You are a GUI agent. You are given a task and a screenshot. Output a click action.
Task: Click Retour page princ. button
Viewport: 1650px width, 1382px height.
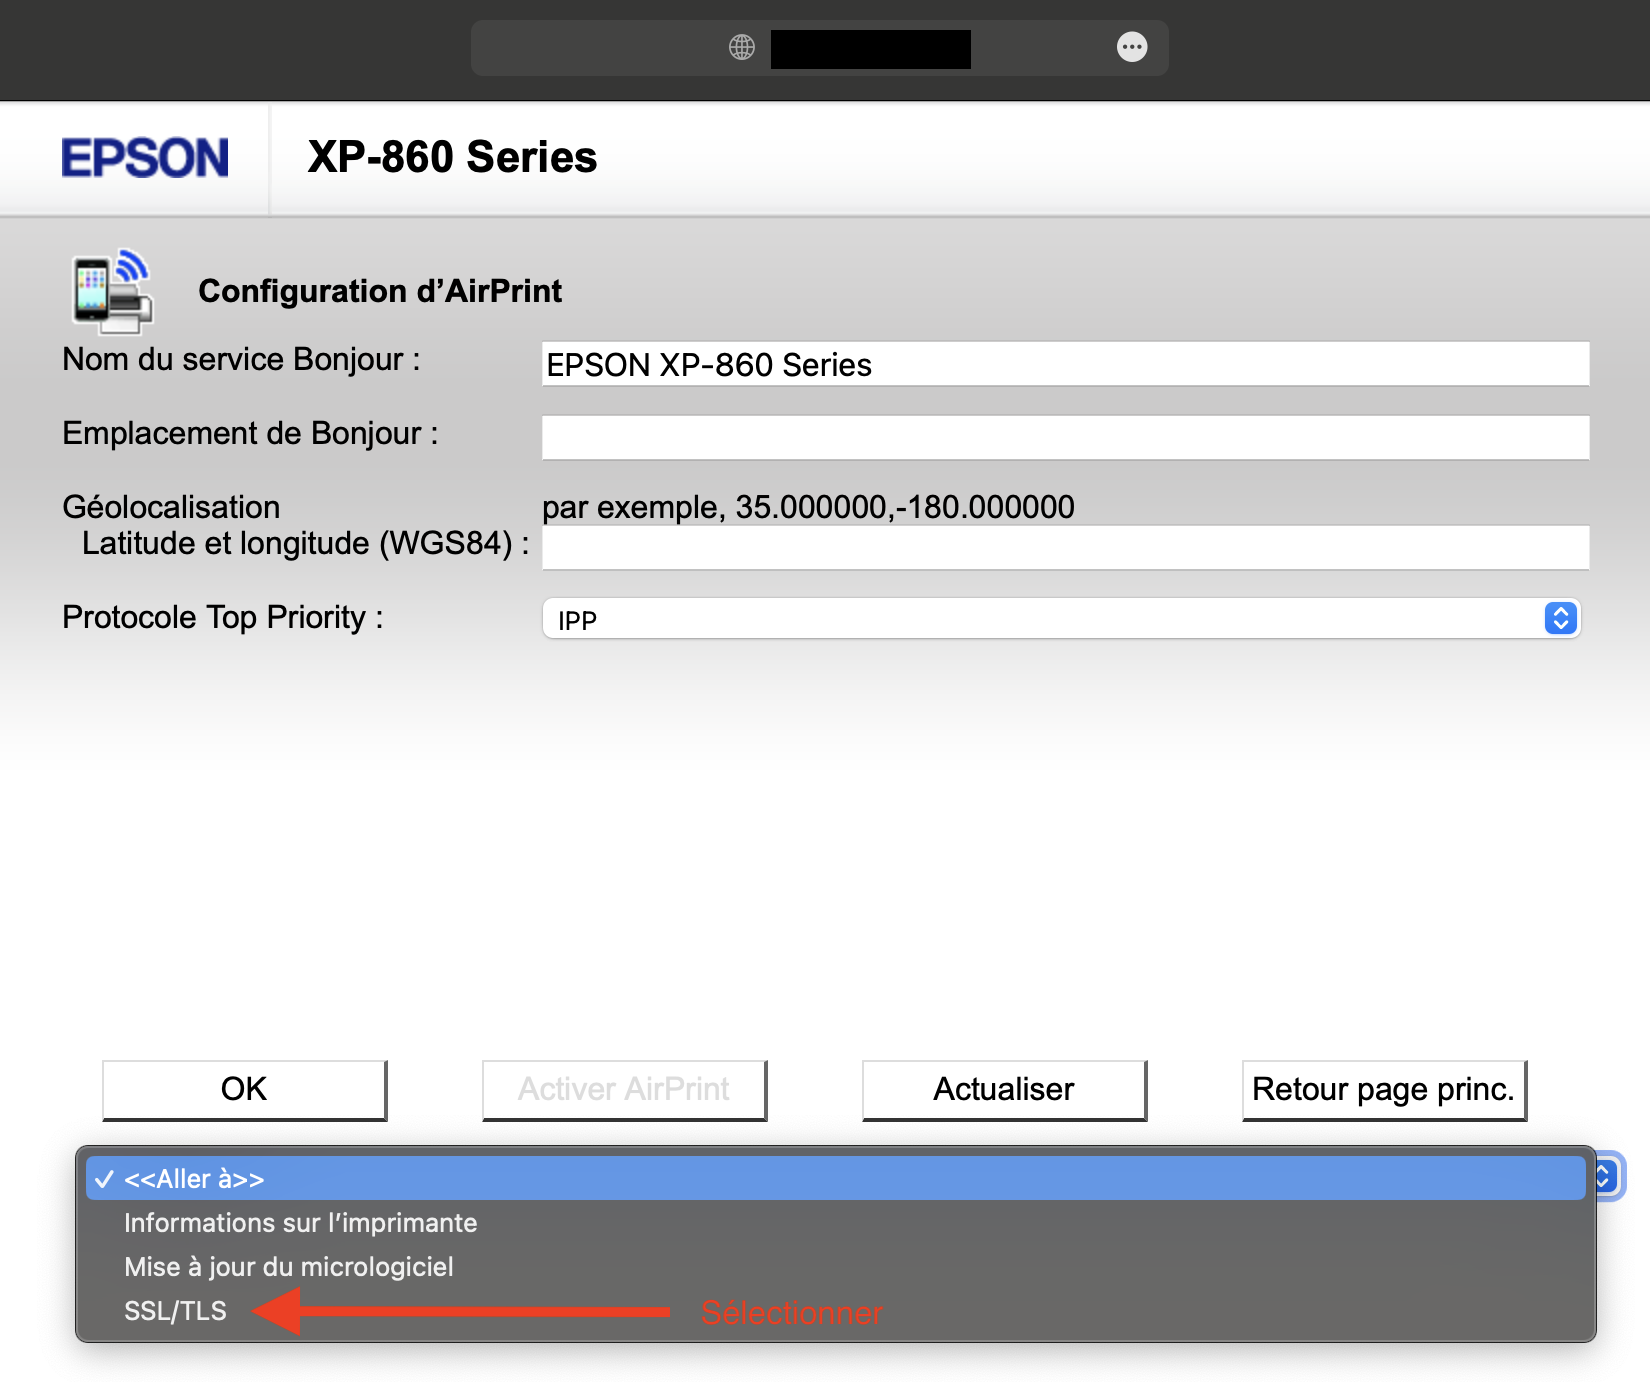[x=1384, y=1090]
